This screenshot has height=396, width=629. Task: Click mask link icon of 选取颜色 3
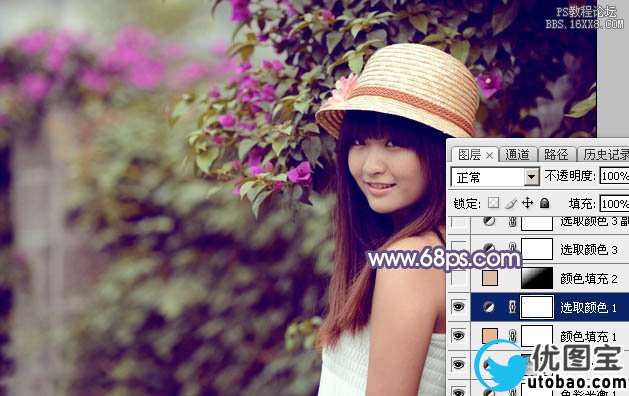point(512,247)
